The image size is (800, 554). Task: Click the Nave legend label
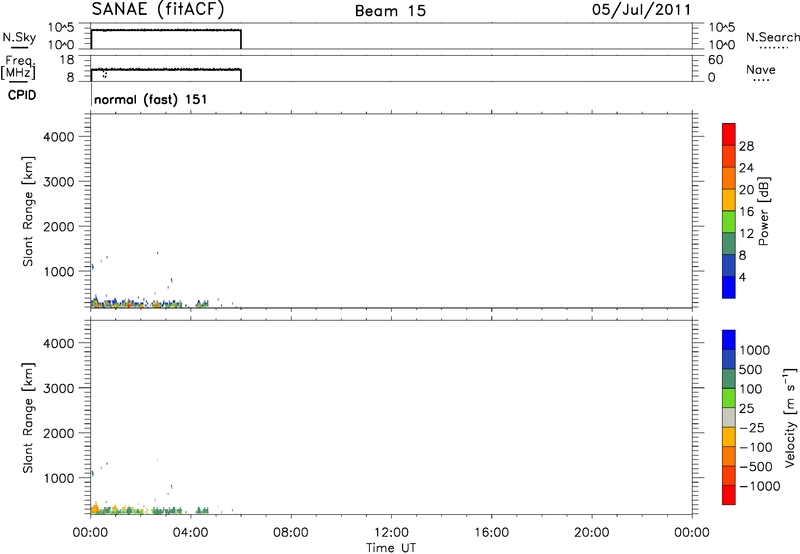pyautogui.click(x=761, y=69)
